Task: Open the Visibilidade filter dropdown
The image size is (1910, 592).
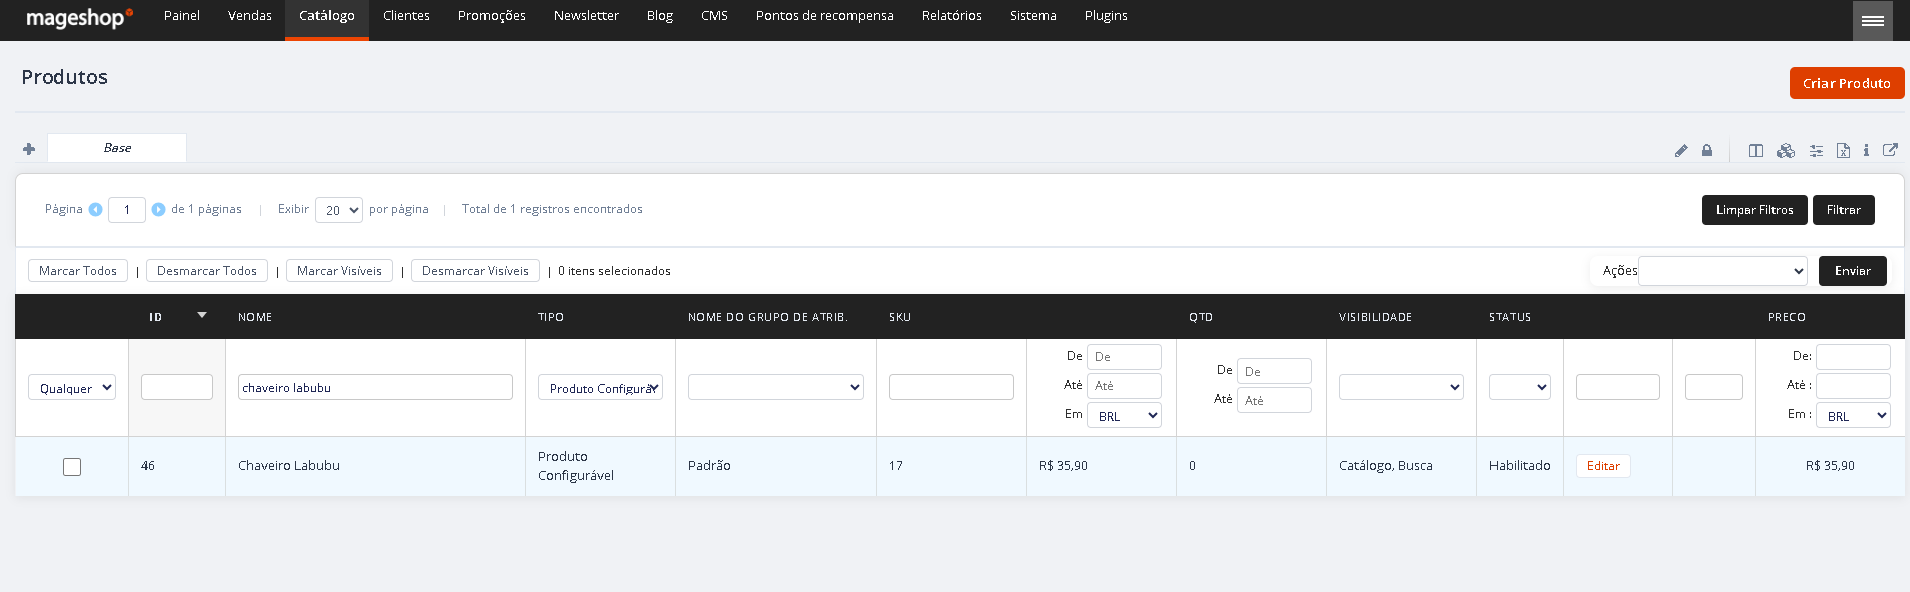Action: pyautogui.click(x=1401, y=387)
